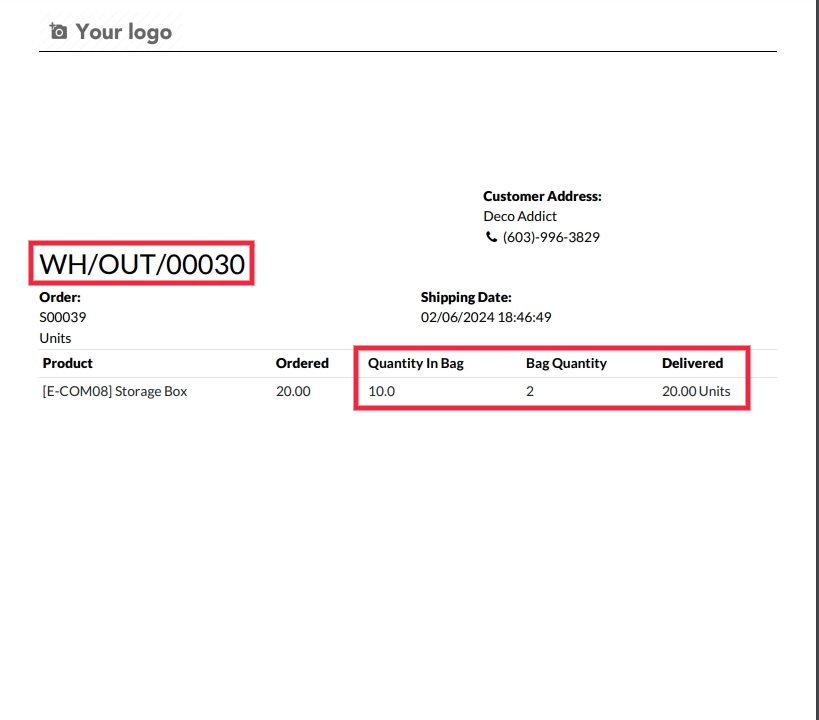Click the bag quantity value 2
Viewport: 819px width, 720px height.
click(x=530, y=391)
